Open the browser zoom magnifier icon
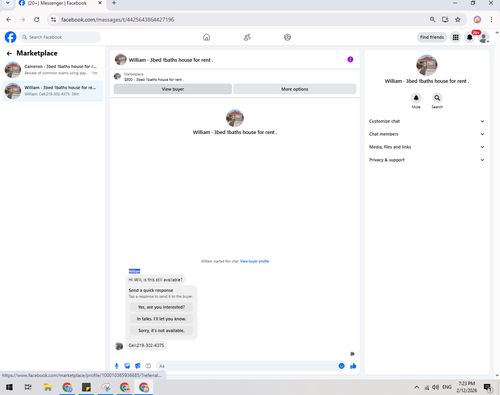Screen dimensions: 500x395 (432, 20)
